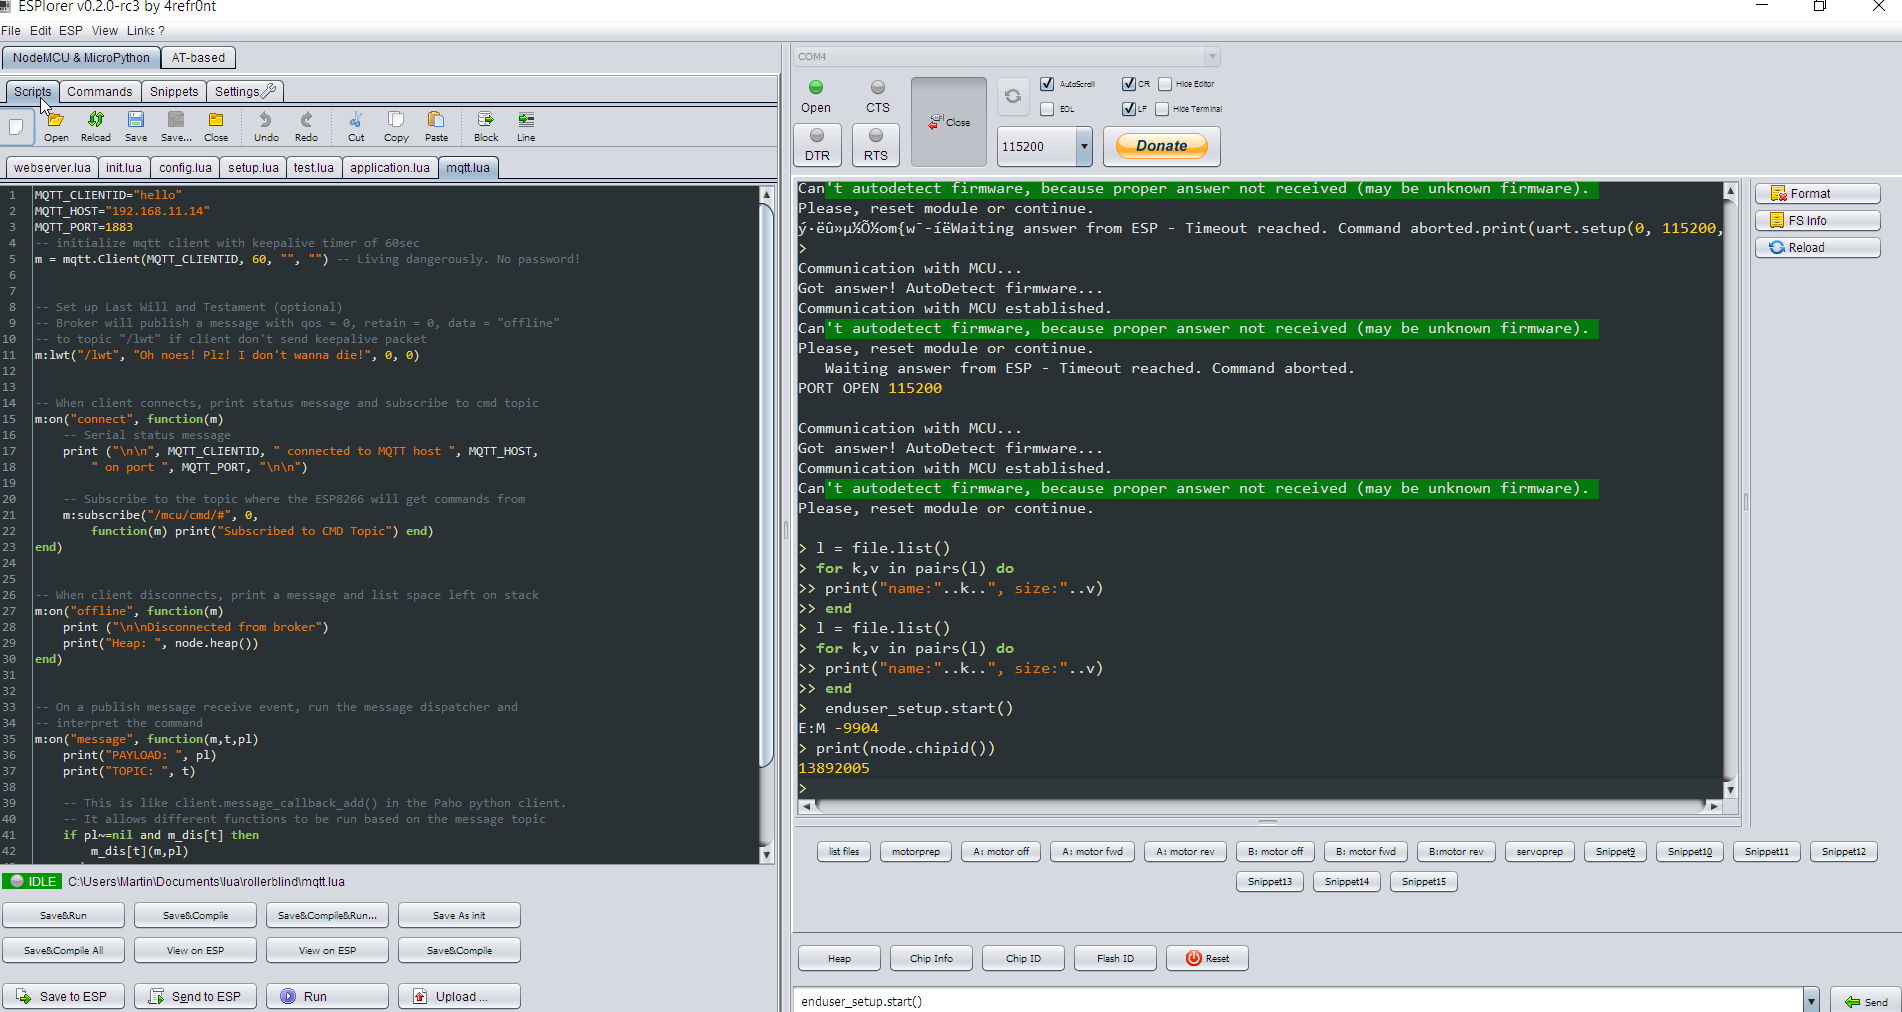Open the application.lua file tab
The width and height of the screenshot is (1902, 1012).
click(x=390, y=168)
